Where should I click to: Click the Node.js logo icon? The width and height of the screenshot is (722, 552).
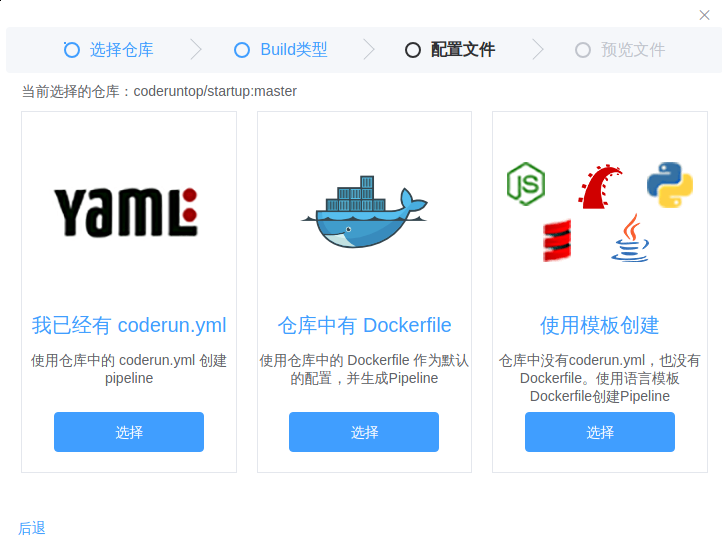(526, 184)
